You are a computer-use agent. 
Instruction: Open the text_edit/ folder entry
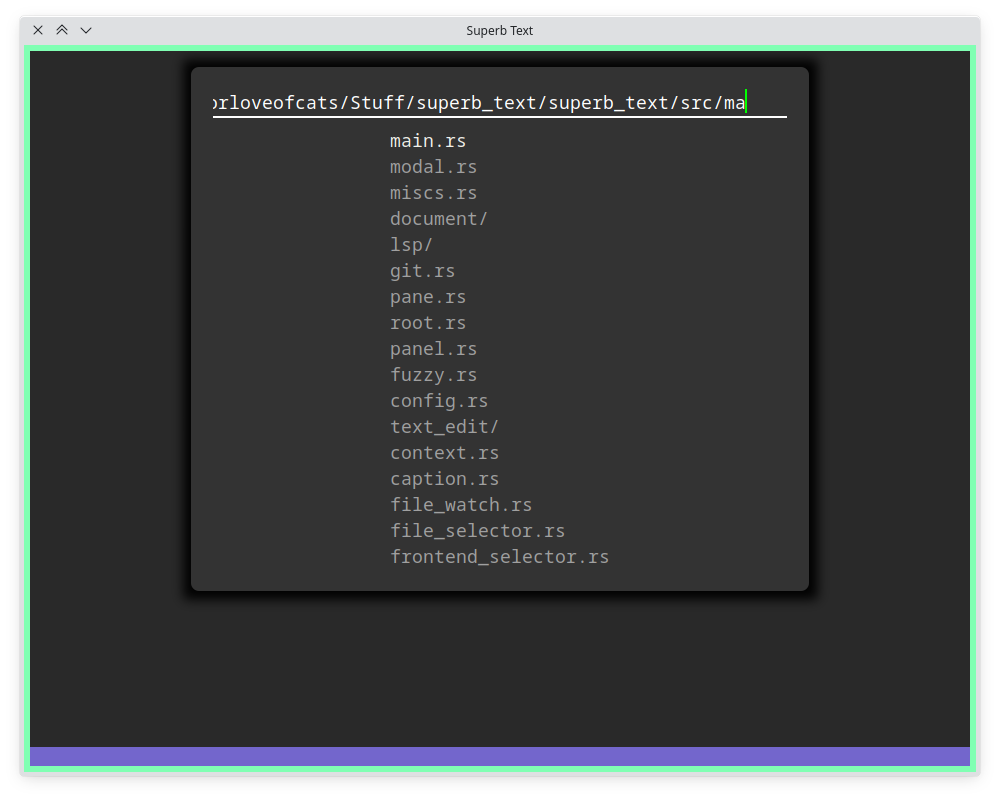coord(445,427)
